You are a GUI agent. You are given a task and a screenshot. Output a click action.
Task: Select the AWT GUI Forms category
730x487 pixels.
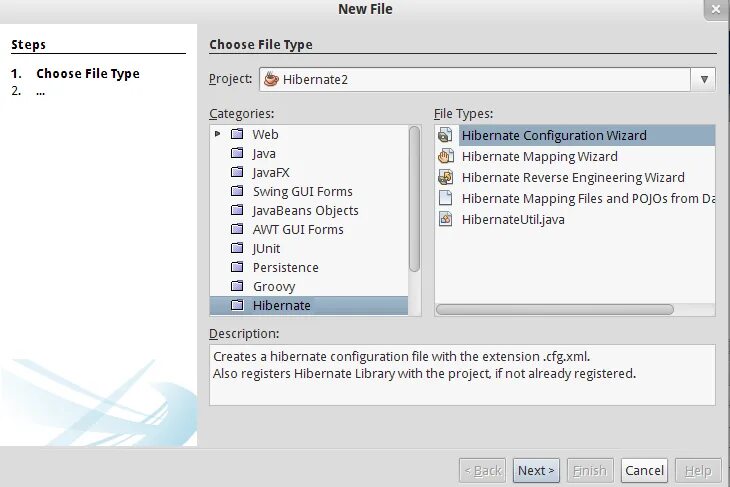pos(298,230)
